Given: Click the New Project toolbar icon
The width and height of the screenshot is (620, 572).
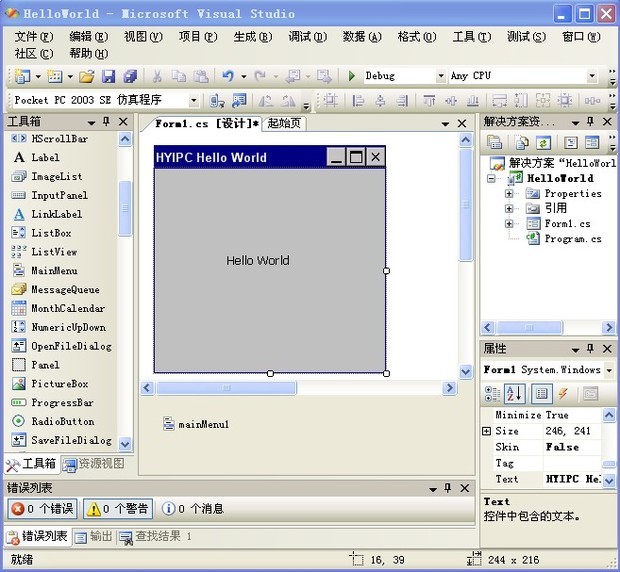Looking at the screenshot, I should click(22, 76).
